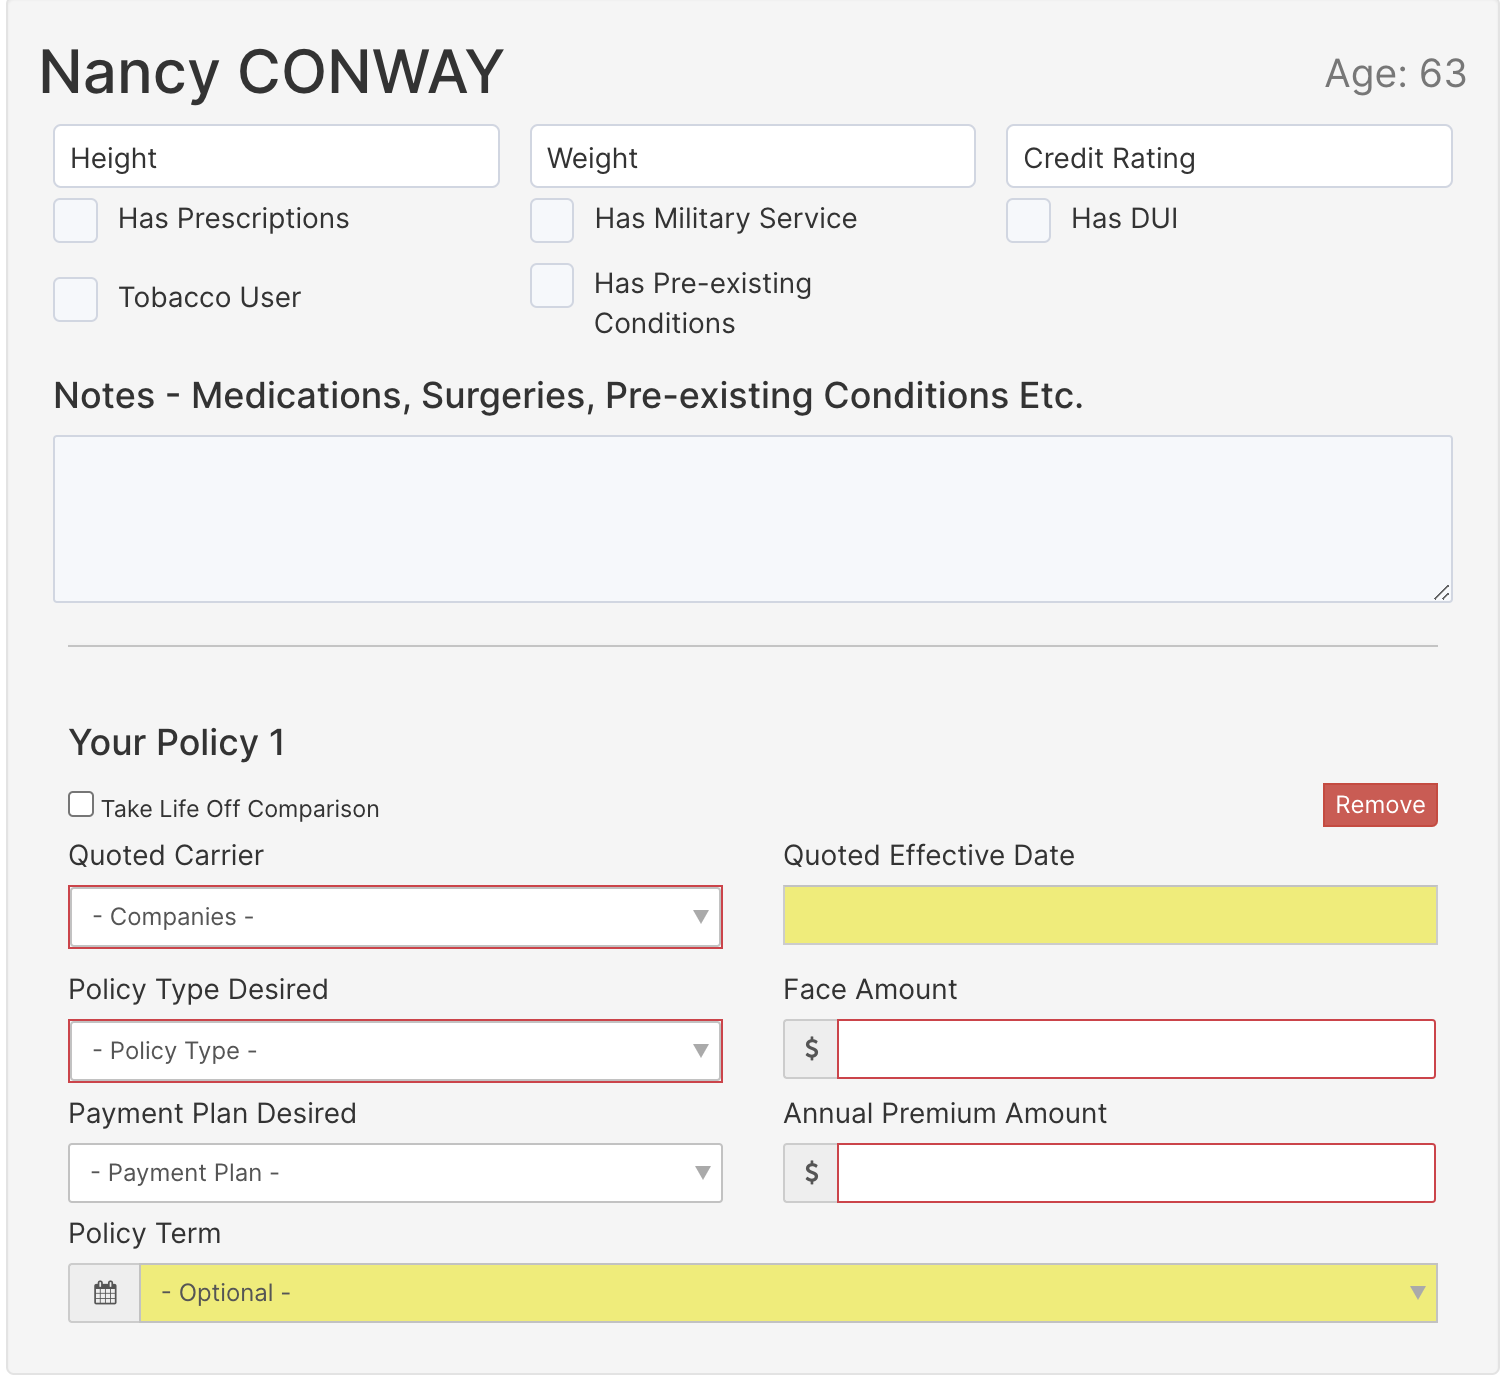Click the Quoted Carrier label

[166, 855]
